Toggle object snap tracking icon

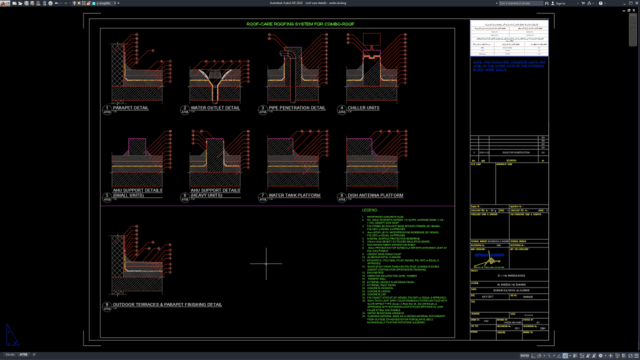click(x=559, y=356)
